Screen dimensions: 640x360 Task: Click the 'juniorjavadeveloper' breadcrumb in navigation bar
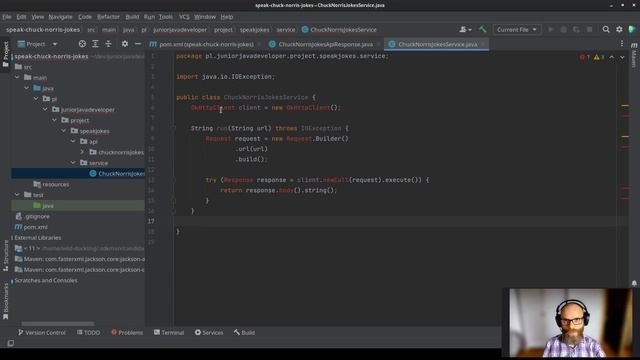pyautogui.click(x=180, y=29)
